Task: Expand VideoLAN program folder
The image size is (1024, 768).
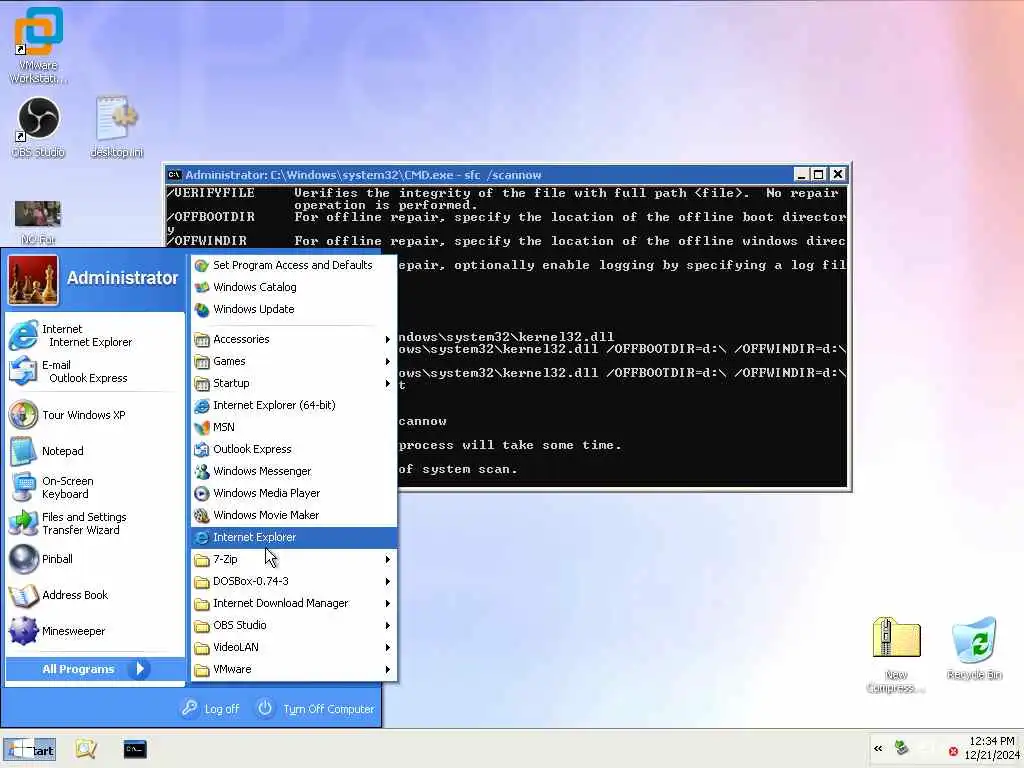Action: 293,647
